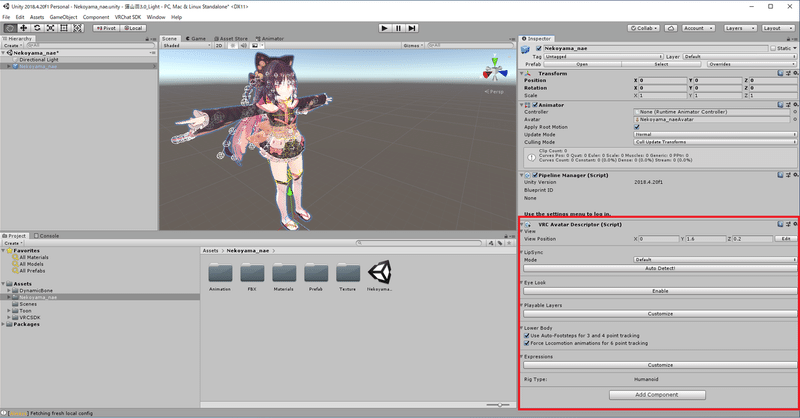Toggle the Local handle rotation button
800x418 pixels.
134,28
